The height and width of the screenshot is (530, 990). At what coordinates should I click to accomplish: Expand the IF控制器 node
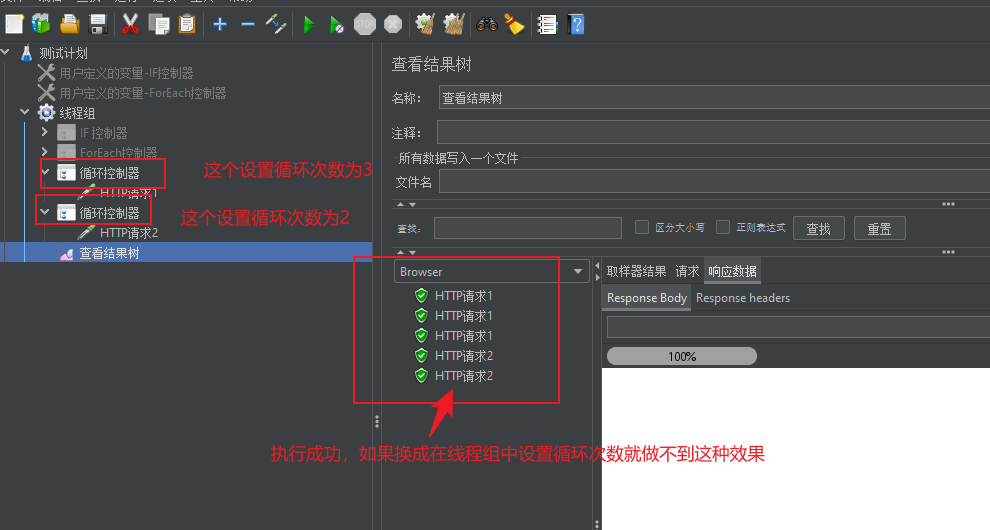click(x=45, y=132)
